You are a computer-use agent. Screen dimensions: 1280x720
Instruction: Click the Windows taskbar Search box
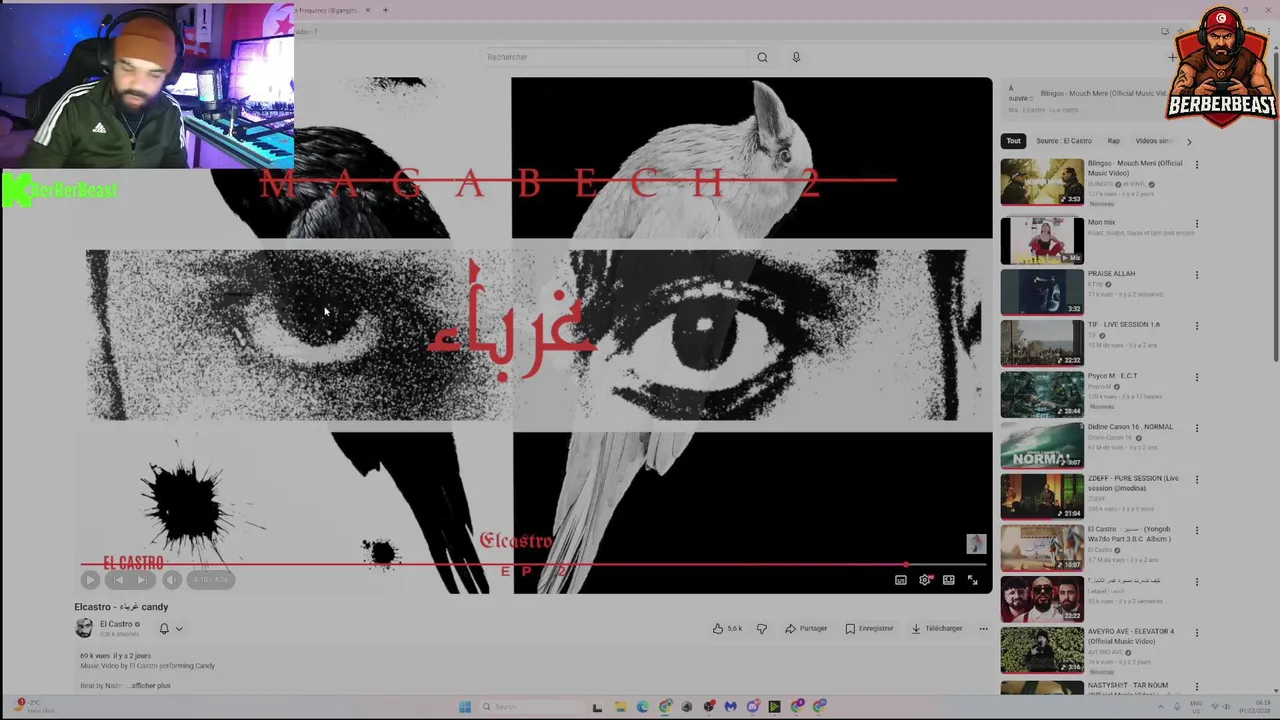coord(530,707)
